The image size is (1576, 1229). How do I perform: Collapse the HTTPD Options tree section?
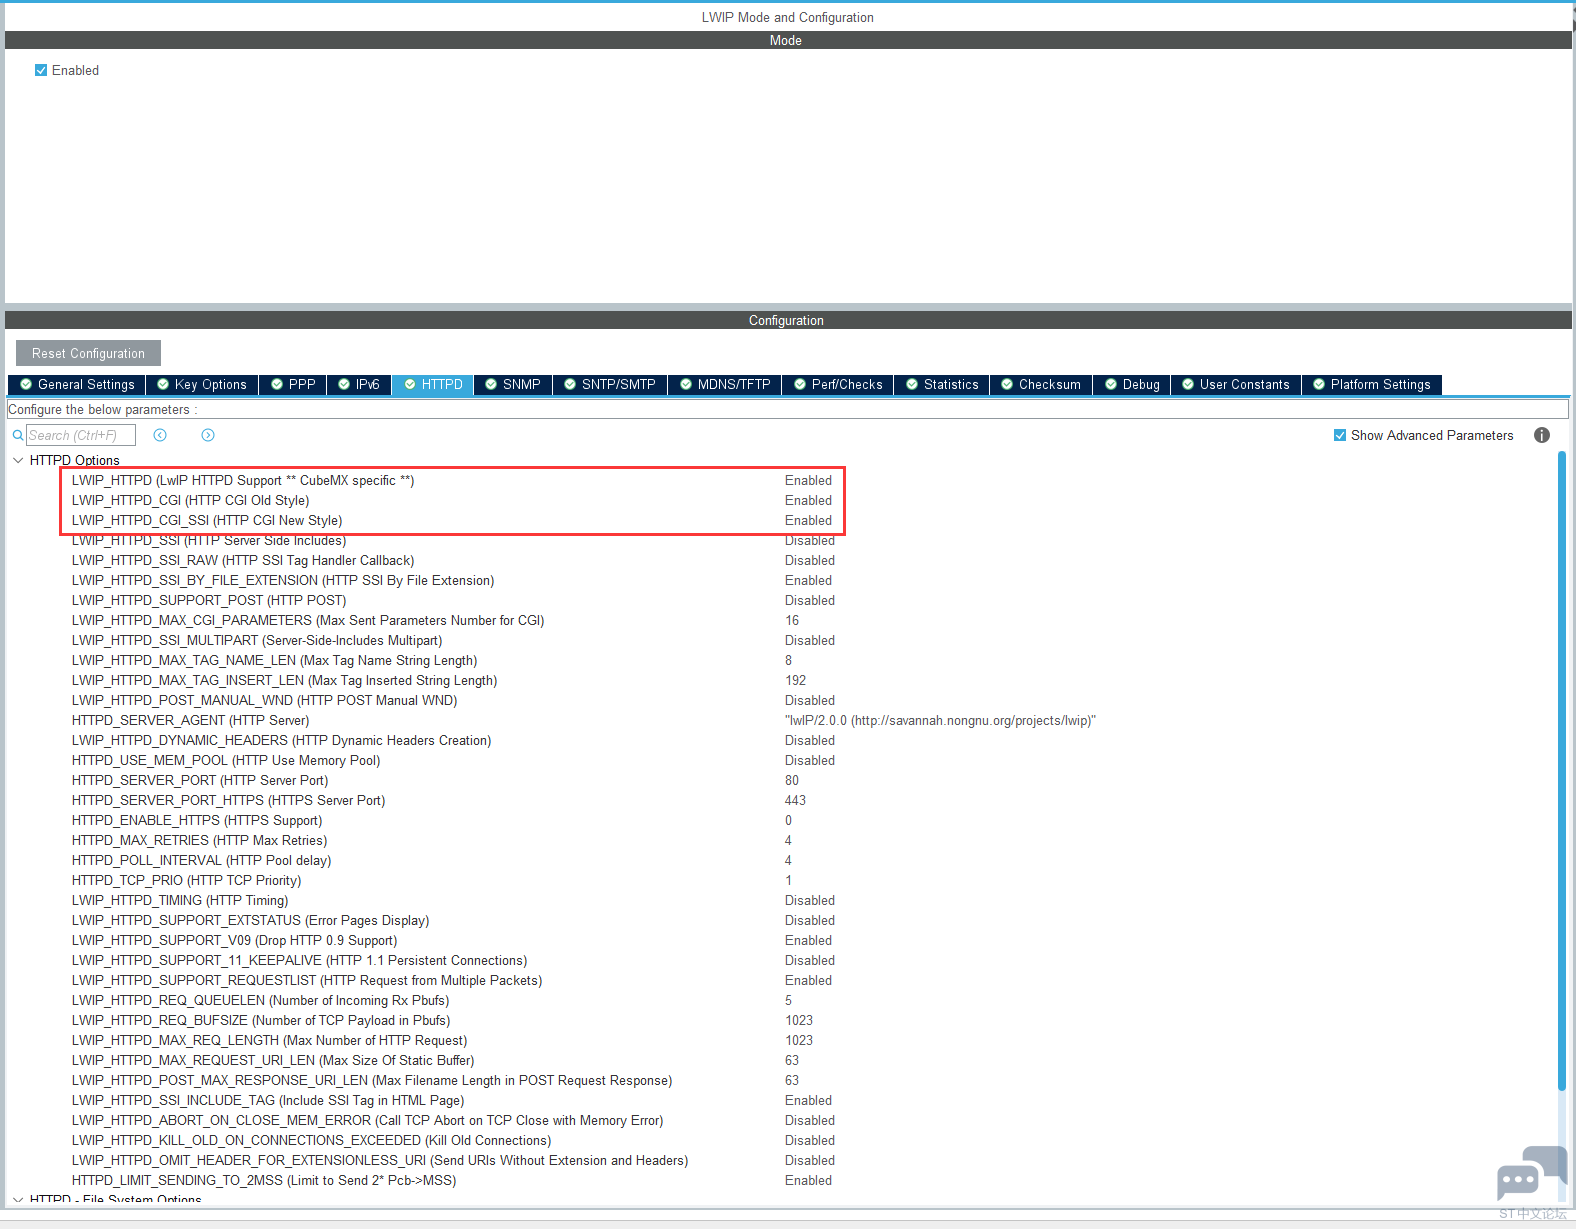coord(18,460)
